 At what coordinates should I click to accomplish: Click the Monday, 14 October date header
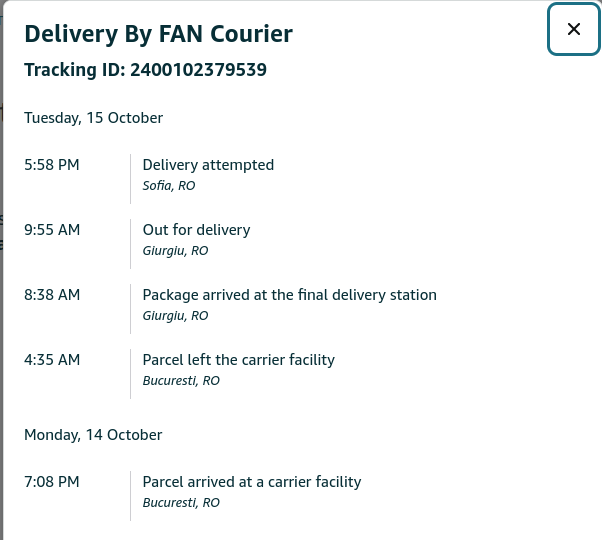(93, 435)
